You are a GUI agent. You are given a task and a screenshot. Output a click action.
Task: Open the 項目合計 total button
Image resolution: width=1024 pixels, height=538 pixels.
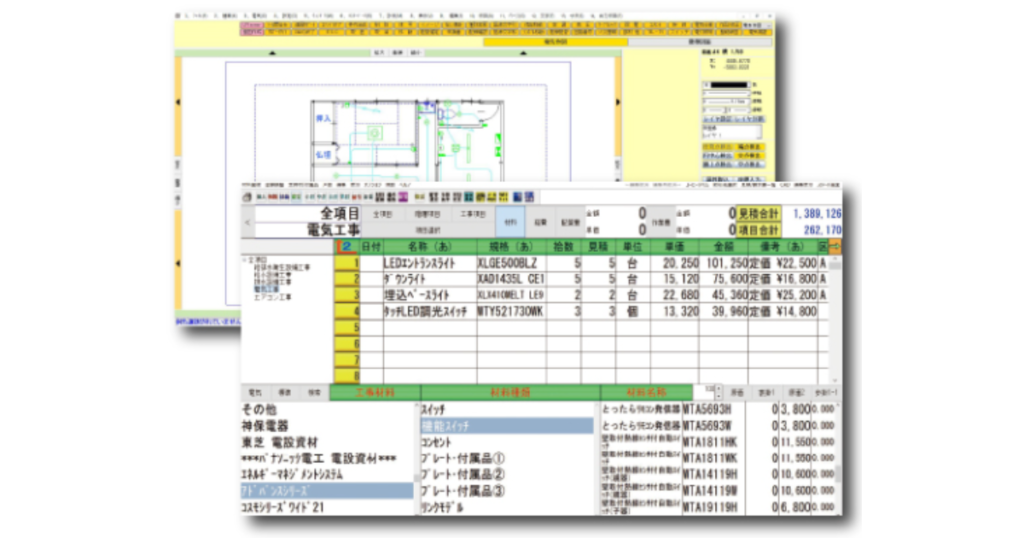pyautogui.click(x=758, y=230)
